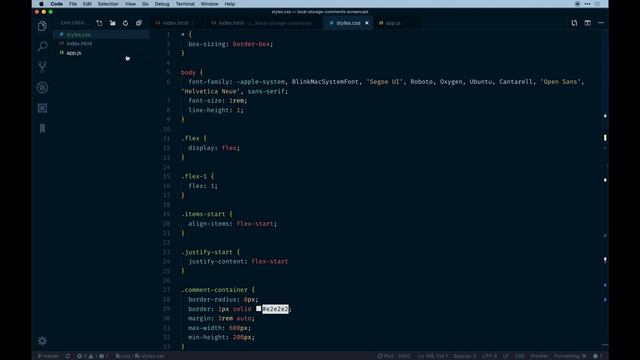This screenshot has width=640, height=360.
Task: Click the Formatting status bar entry
Action: click(x=570, y=356)
